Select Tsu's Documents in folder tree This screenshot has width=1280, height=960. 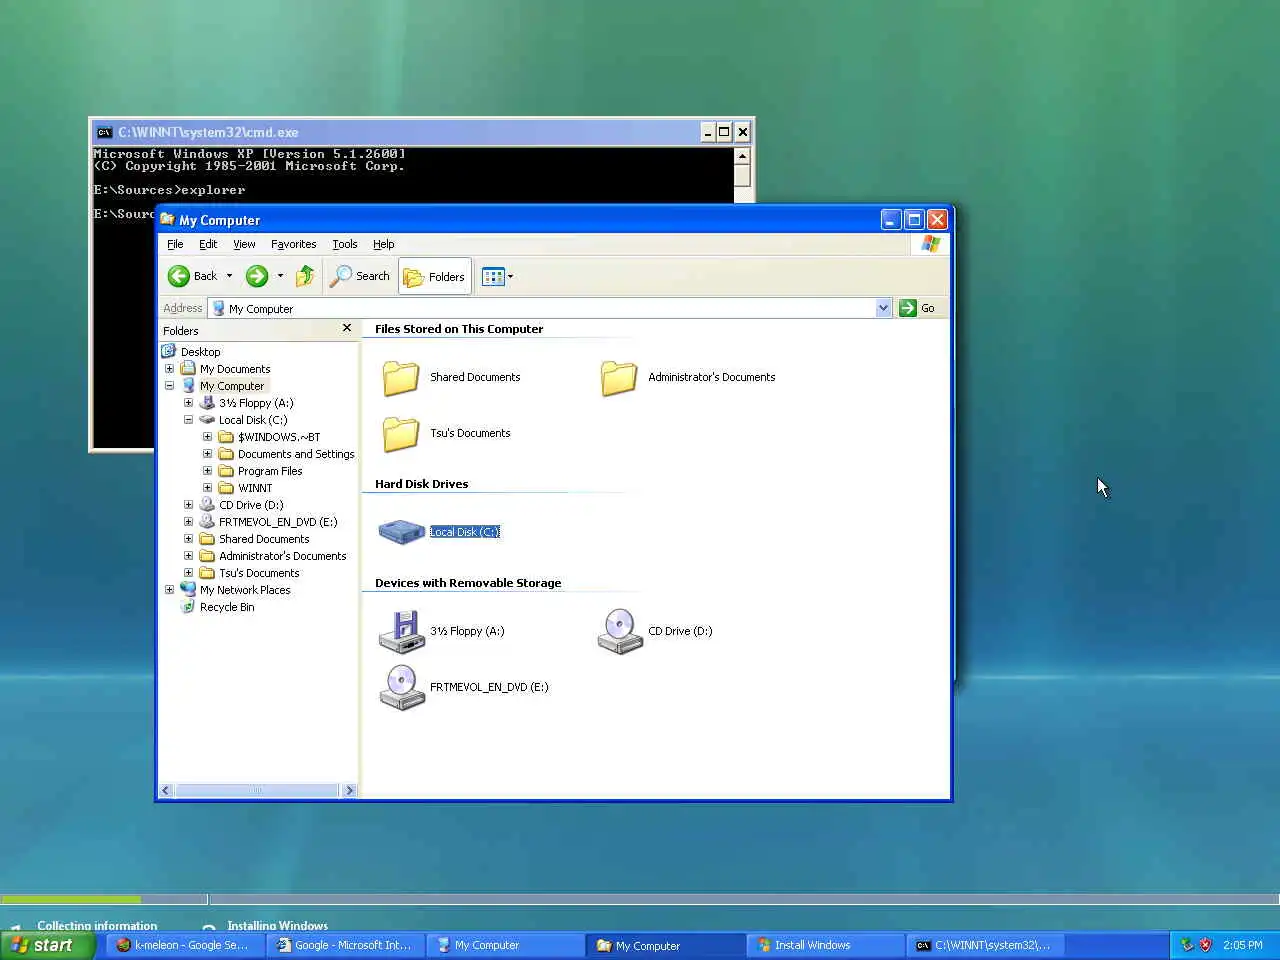pyautogui.click(x=259, y=573)
